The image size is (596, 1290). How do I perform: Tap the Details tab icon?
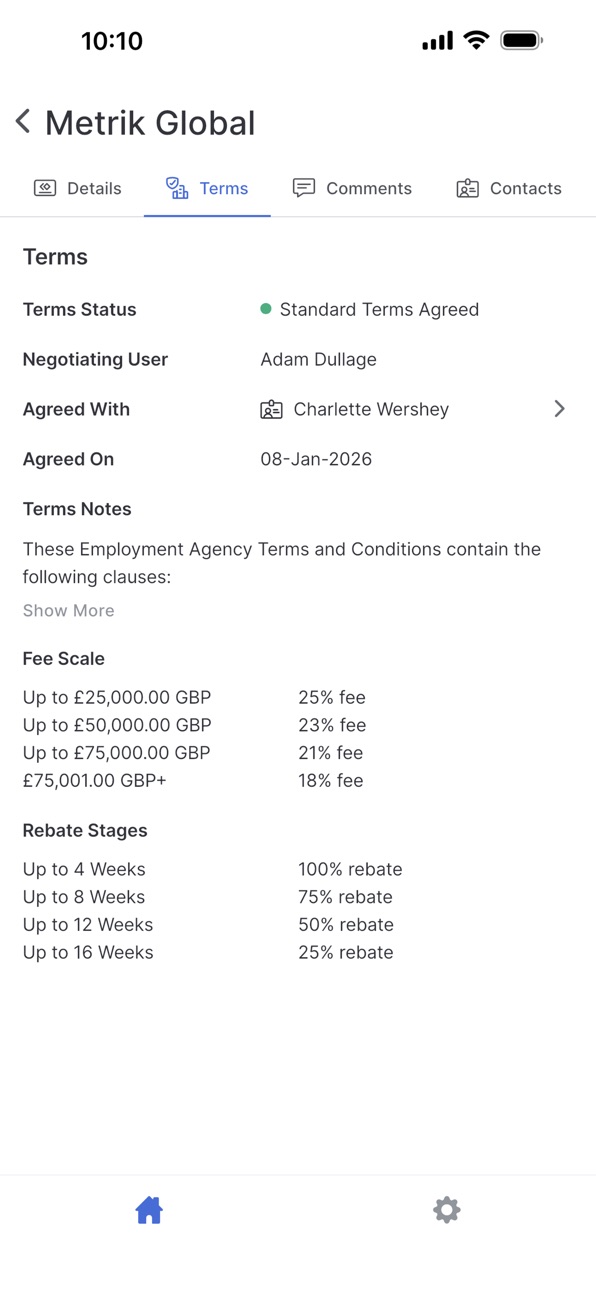point(45,188)
